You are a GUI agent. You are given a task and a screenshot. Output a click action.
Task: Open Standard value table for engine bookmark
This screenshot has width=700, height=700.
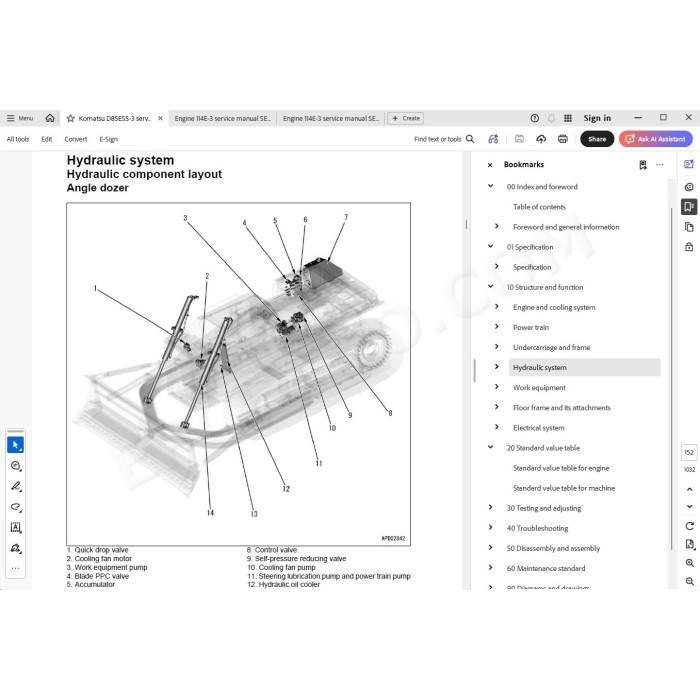[x=561, y=468]
